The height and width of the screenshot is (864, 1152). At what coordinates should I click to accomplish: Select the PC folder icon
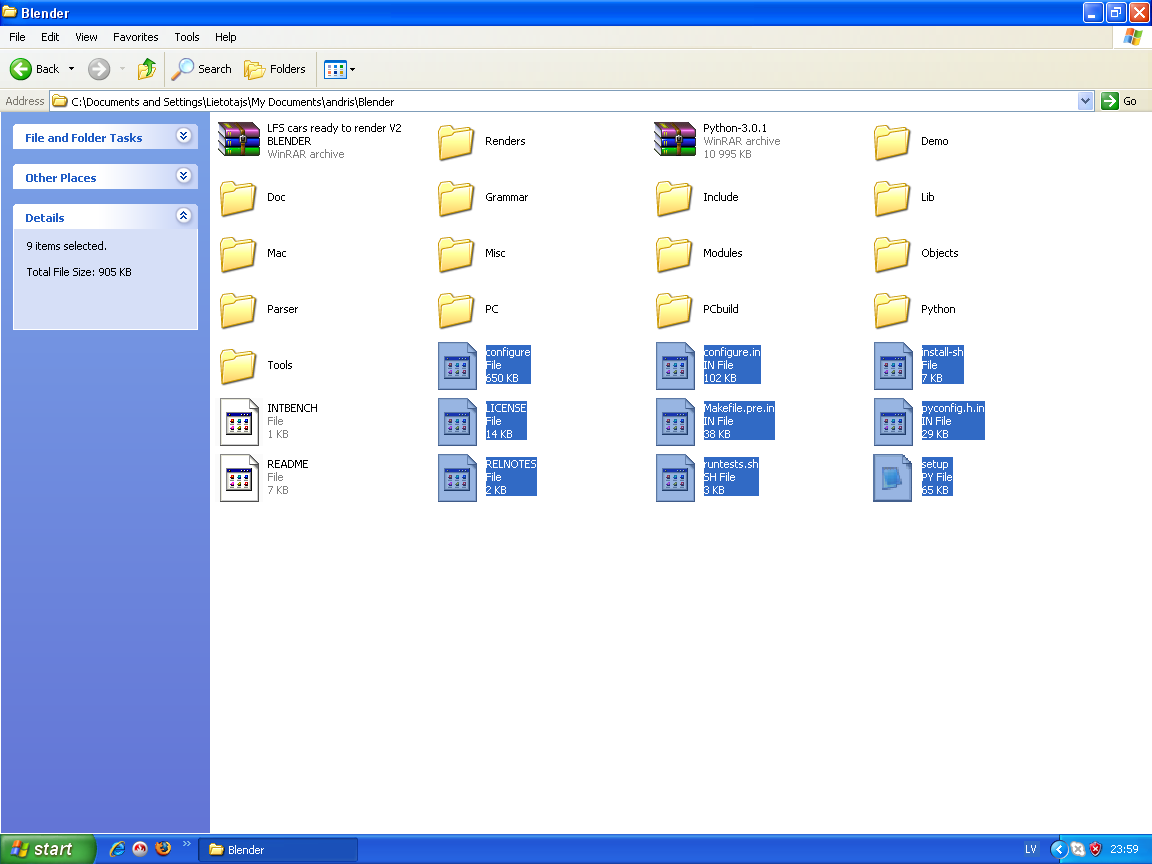click(456, 309)
